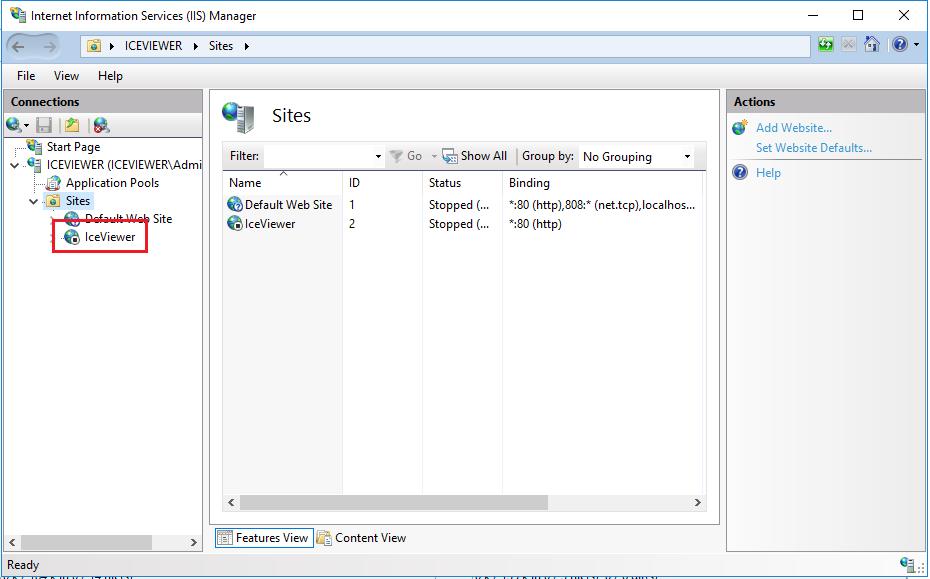This screenshot has width=930, height=579.
Task: Switch to Features View tab
Action: click(x=264, y=537)
